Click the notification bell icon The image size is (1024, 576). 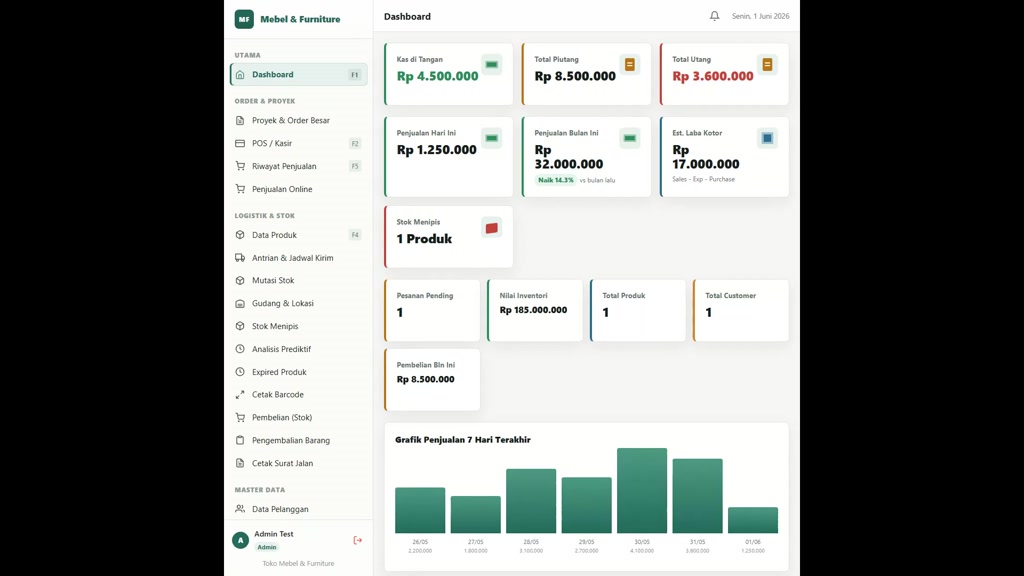click(x=714, y=16)
